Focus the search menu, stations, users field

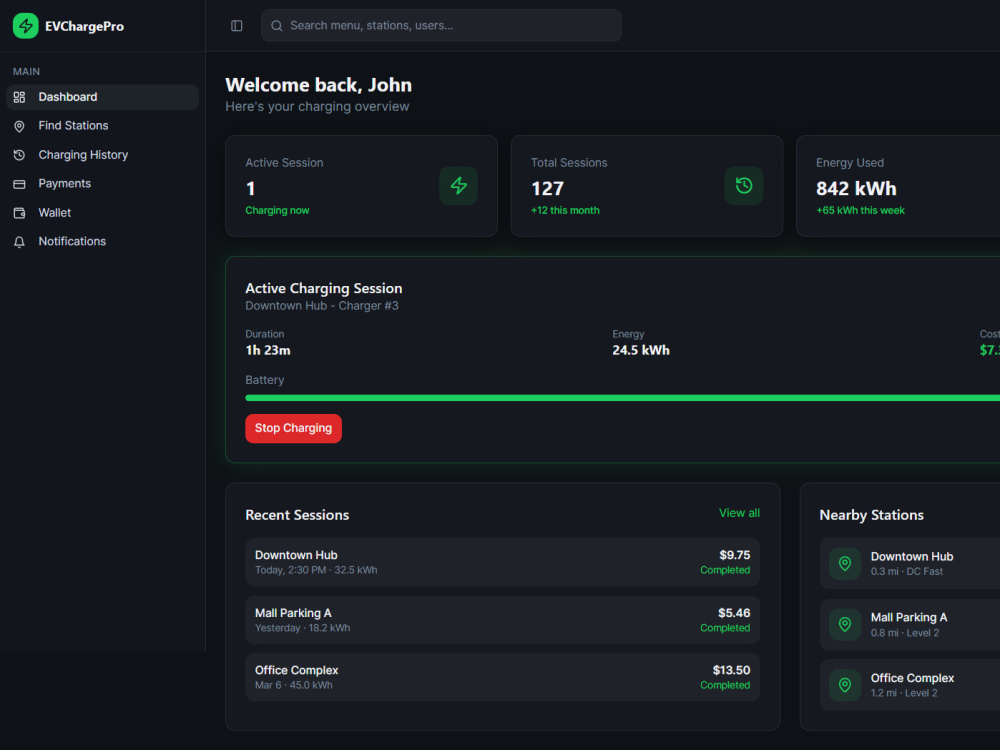pos(441,26)
